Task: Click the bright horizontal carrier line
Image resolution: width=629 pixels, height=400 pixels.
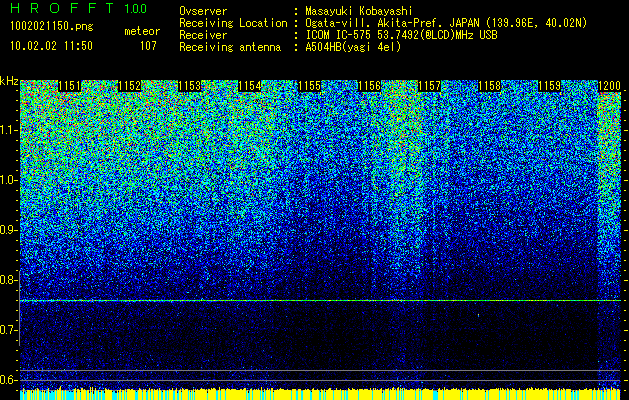Action: 321,301
